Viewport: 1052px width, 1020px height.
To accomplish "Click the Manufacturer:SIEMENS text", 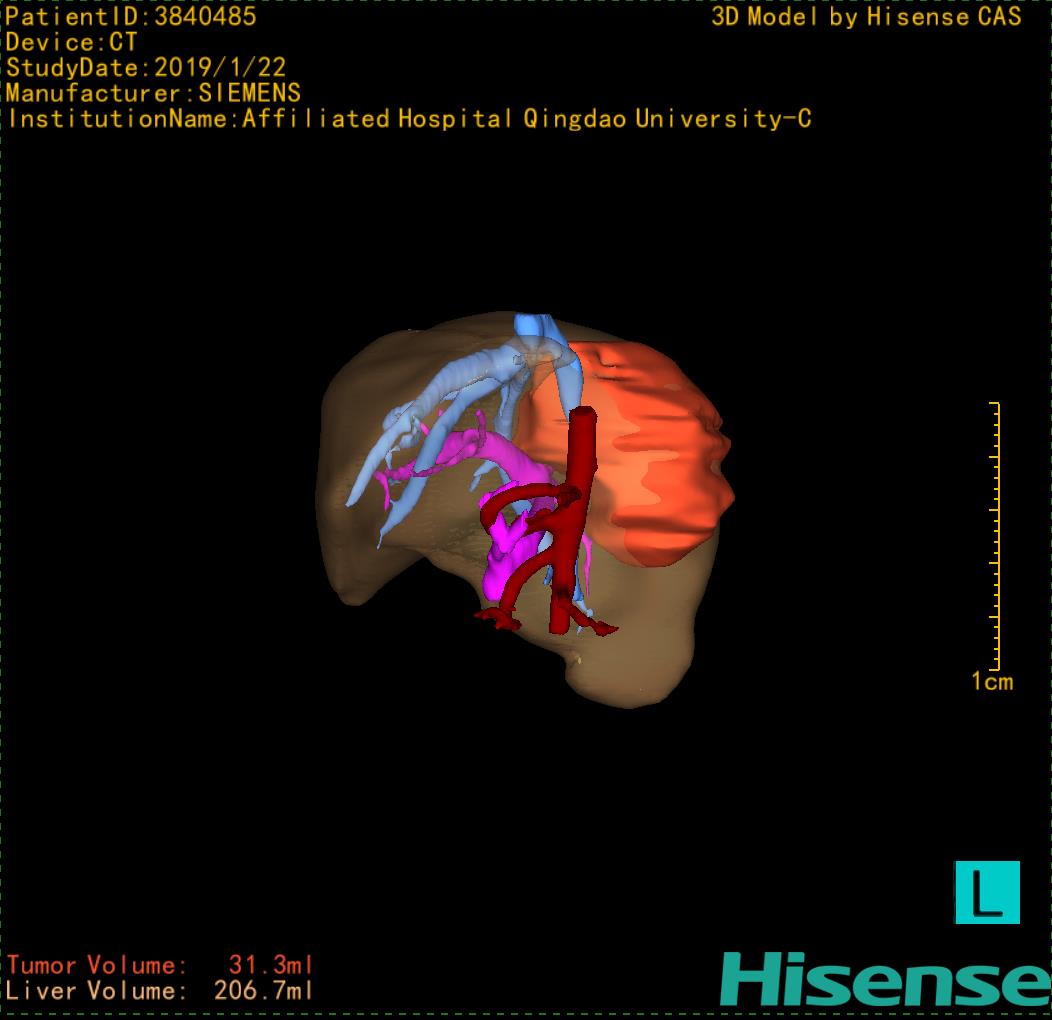I will (153, 93).
